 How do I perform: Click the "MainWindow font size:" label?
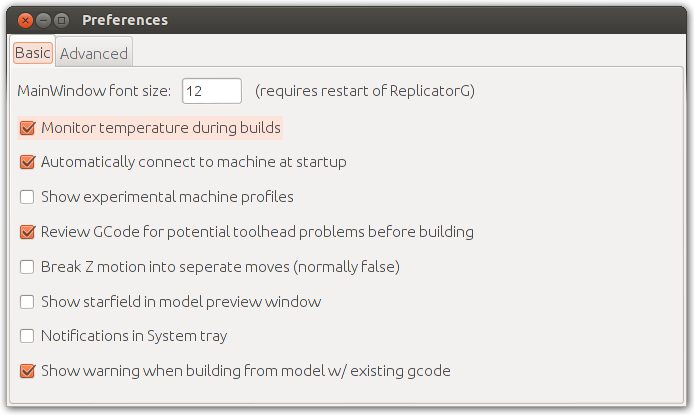pyautogui.click(x=94, y=91)
